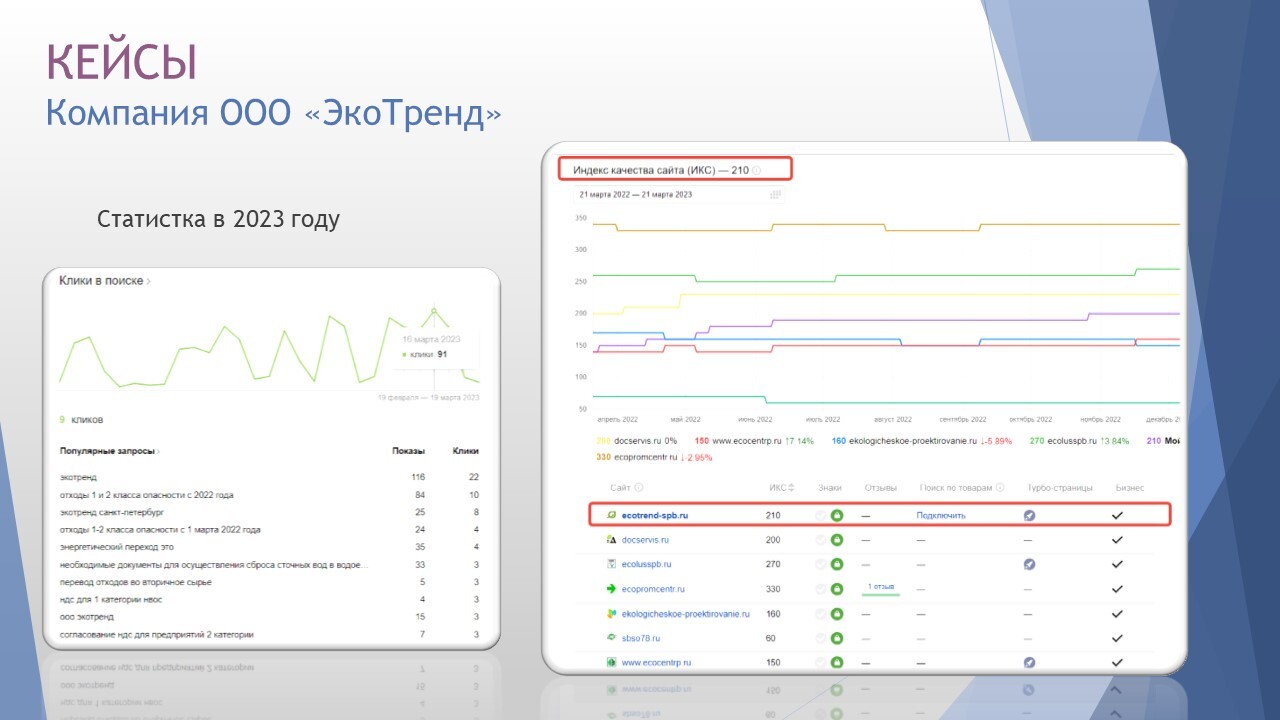Click the green arrow favicon of ecopromcentr.ru
This screenshot has width=1280, height=720.
click(x=611, y=589)
